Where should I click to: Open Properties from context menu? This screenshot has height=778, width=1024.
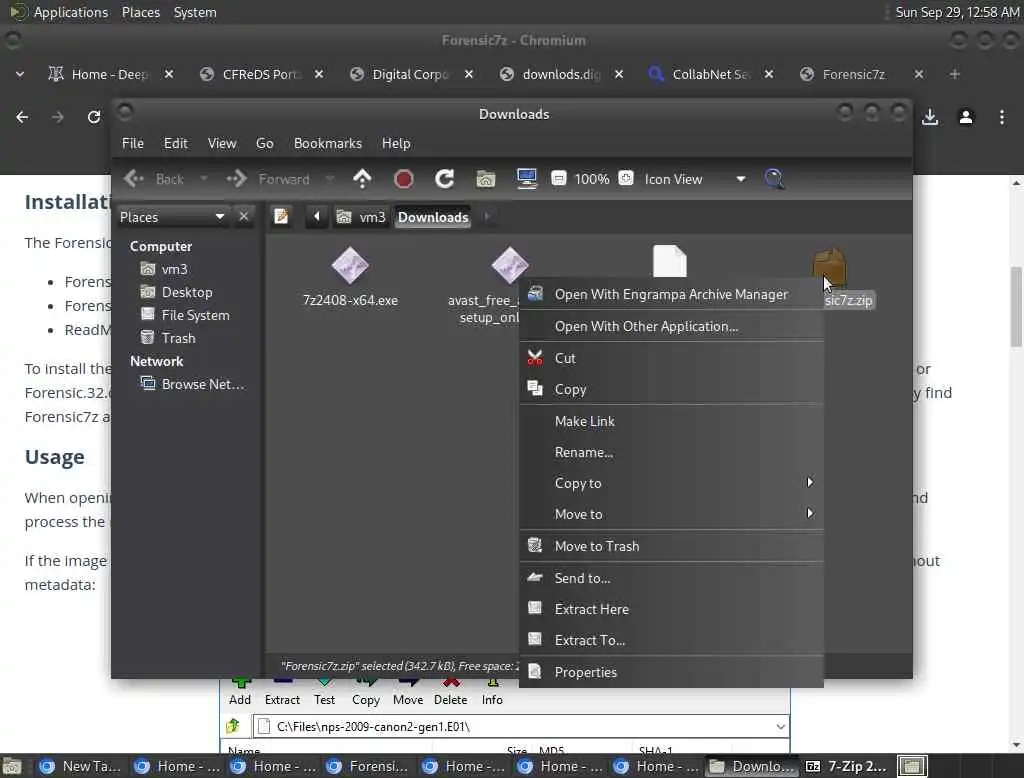coord(671,672)
